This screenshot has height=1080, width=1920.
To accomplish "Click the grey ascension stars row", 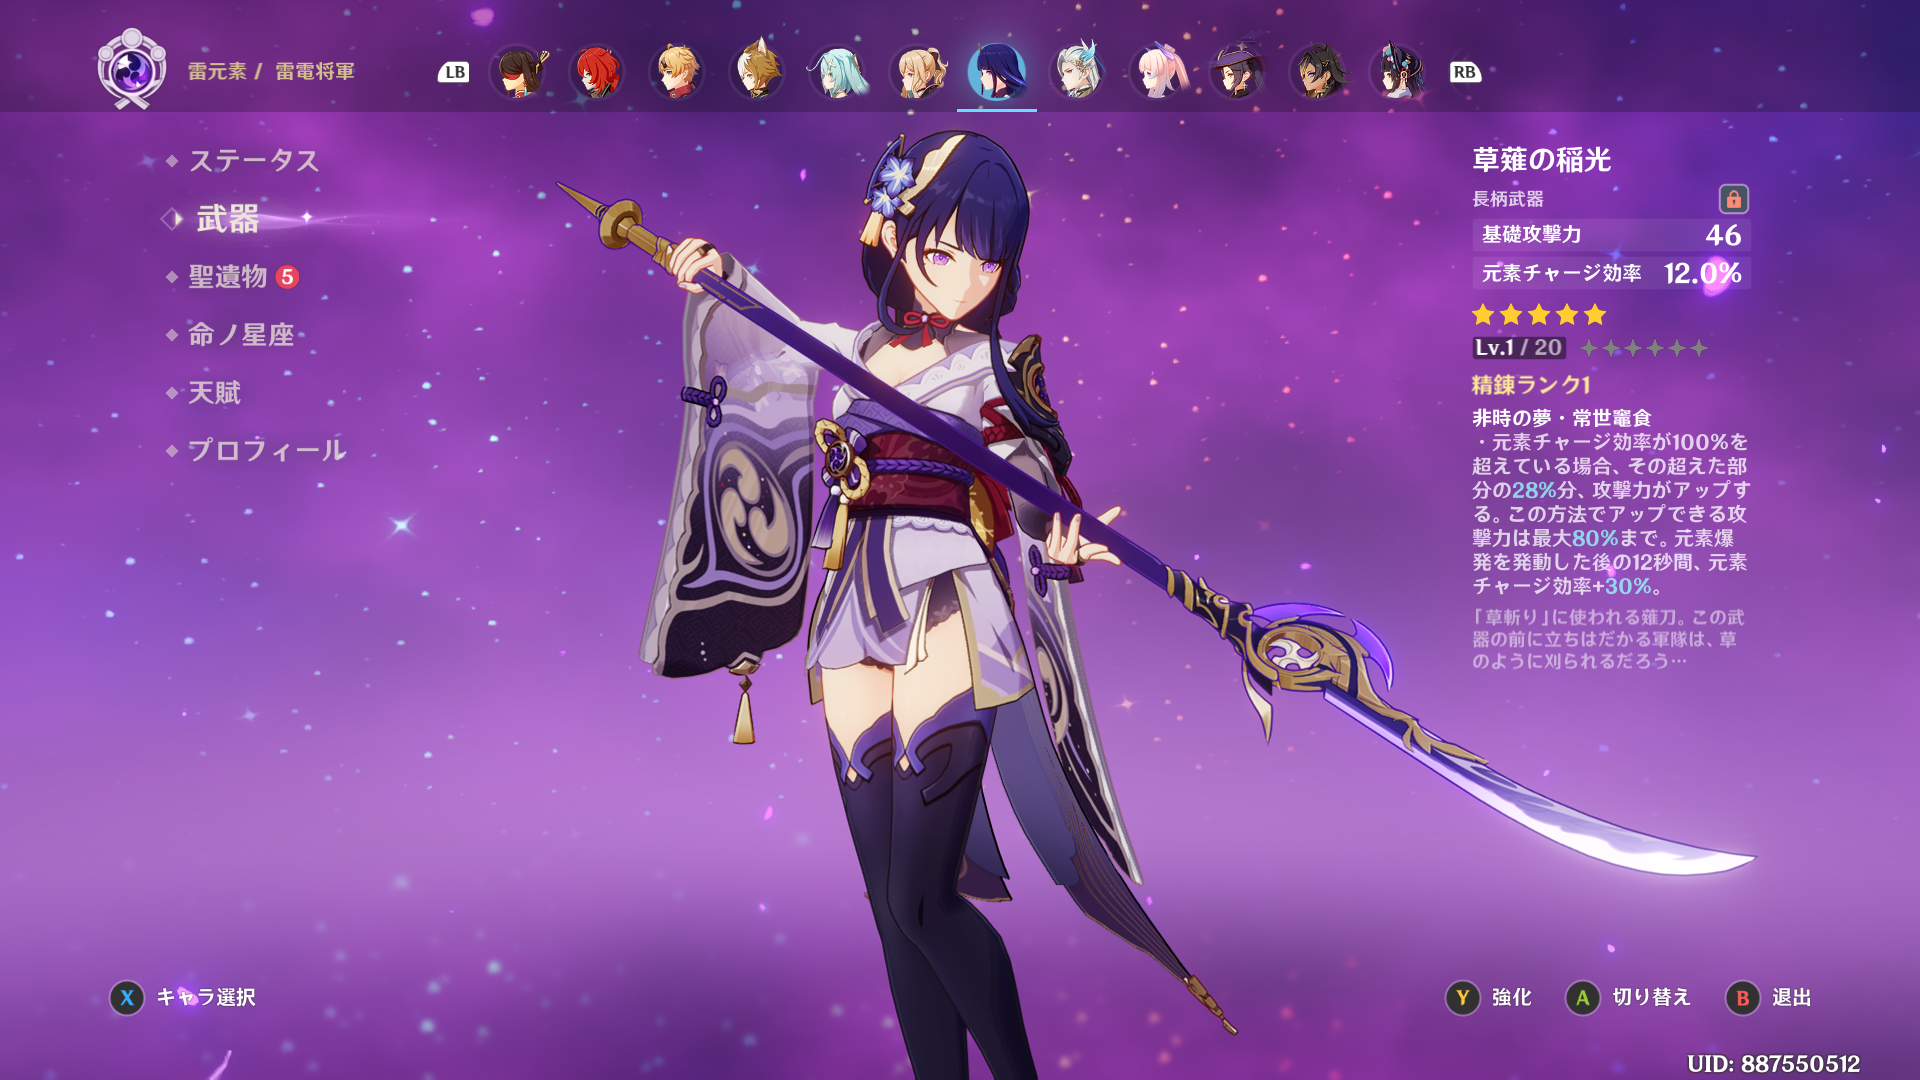I will tap(1643, 348).
